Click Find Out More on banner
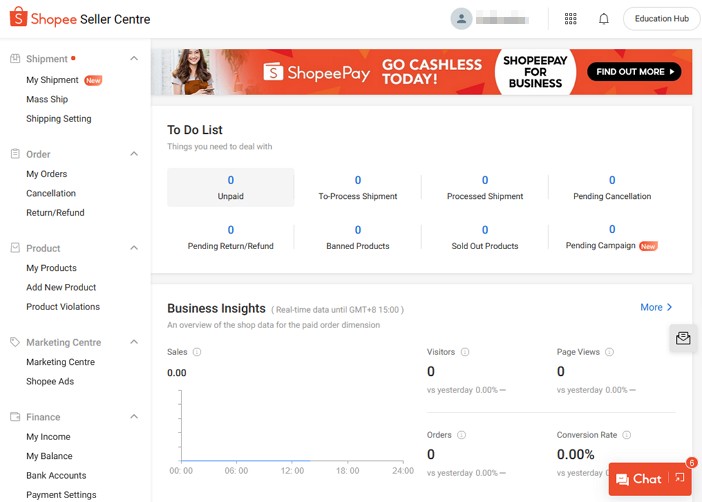702x502 pixels. [634, 72]
